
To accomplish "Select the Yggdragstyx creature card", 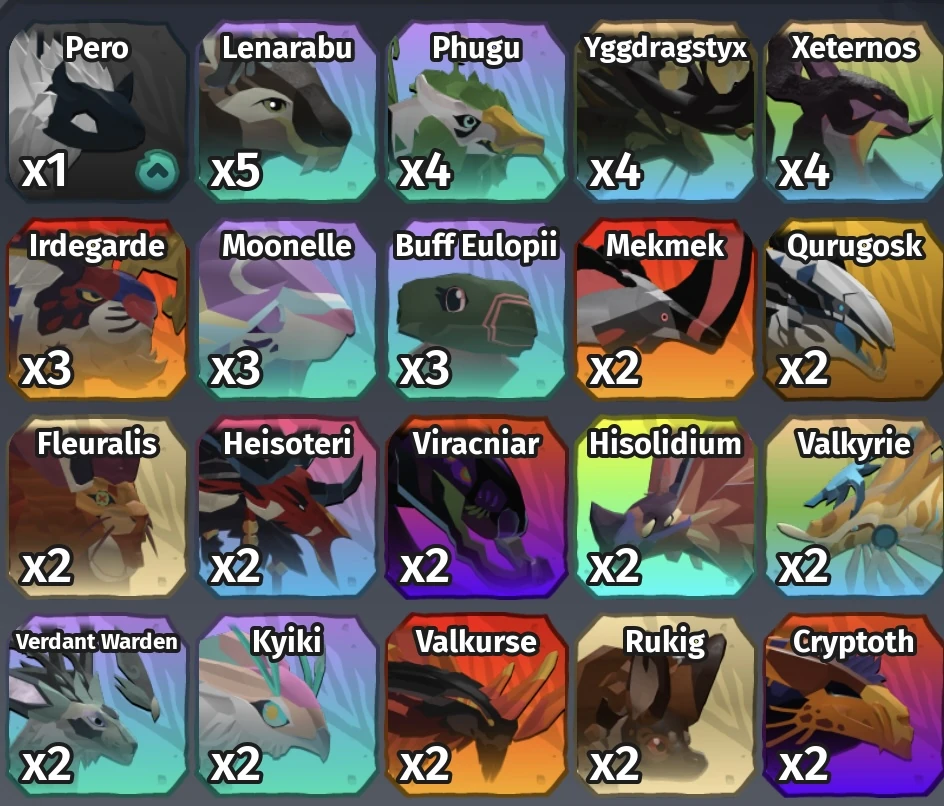I will pyautogui.click(x=665, y=112).
